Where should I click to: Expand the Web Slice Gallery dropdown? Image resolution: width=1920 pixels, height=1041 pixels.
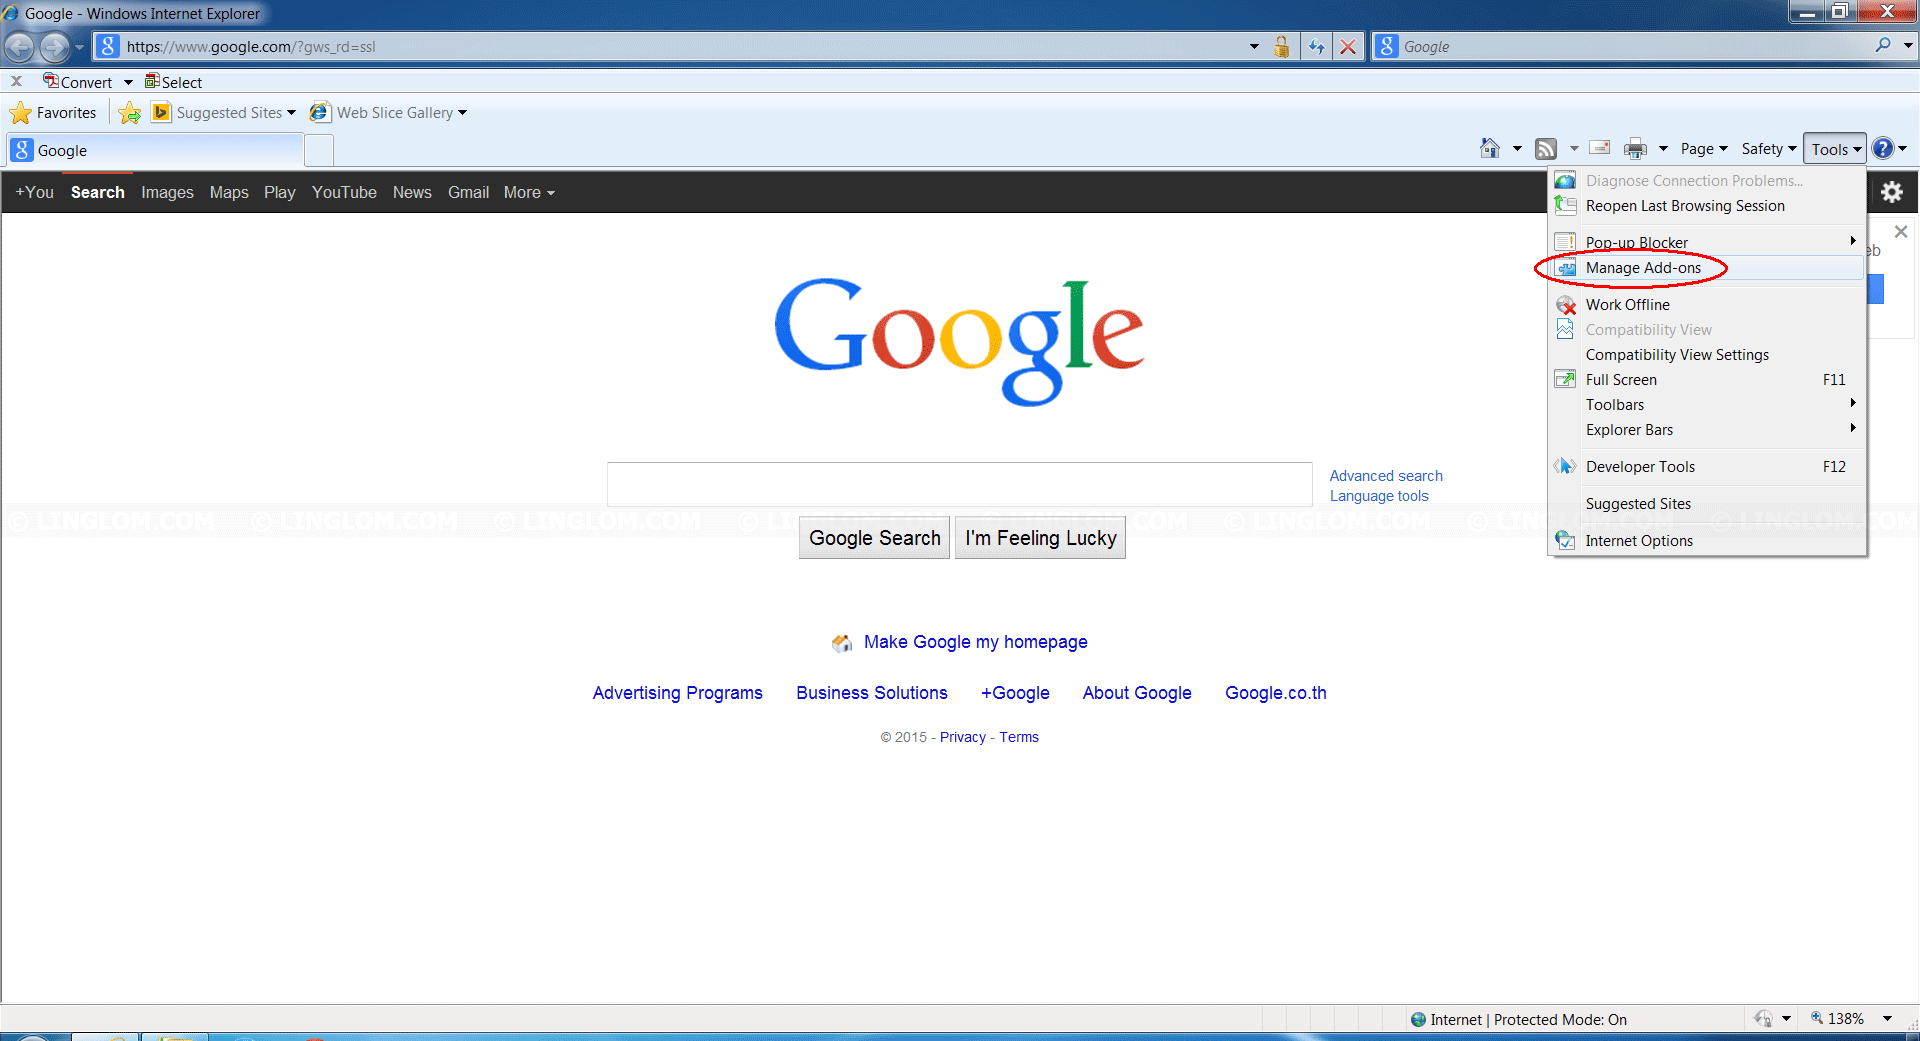462,113
